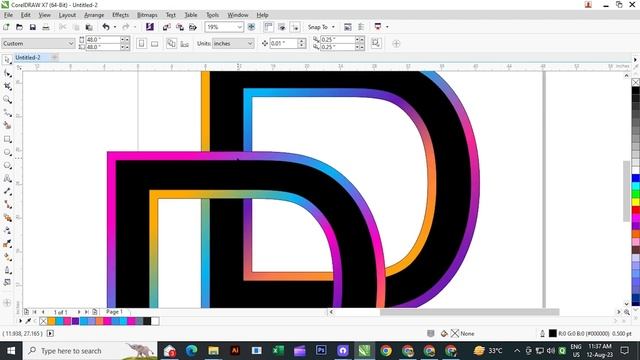640x360 pixels.
Task: Click the Import icon
Action: click(x=167, y=27)
